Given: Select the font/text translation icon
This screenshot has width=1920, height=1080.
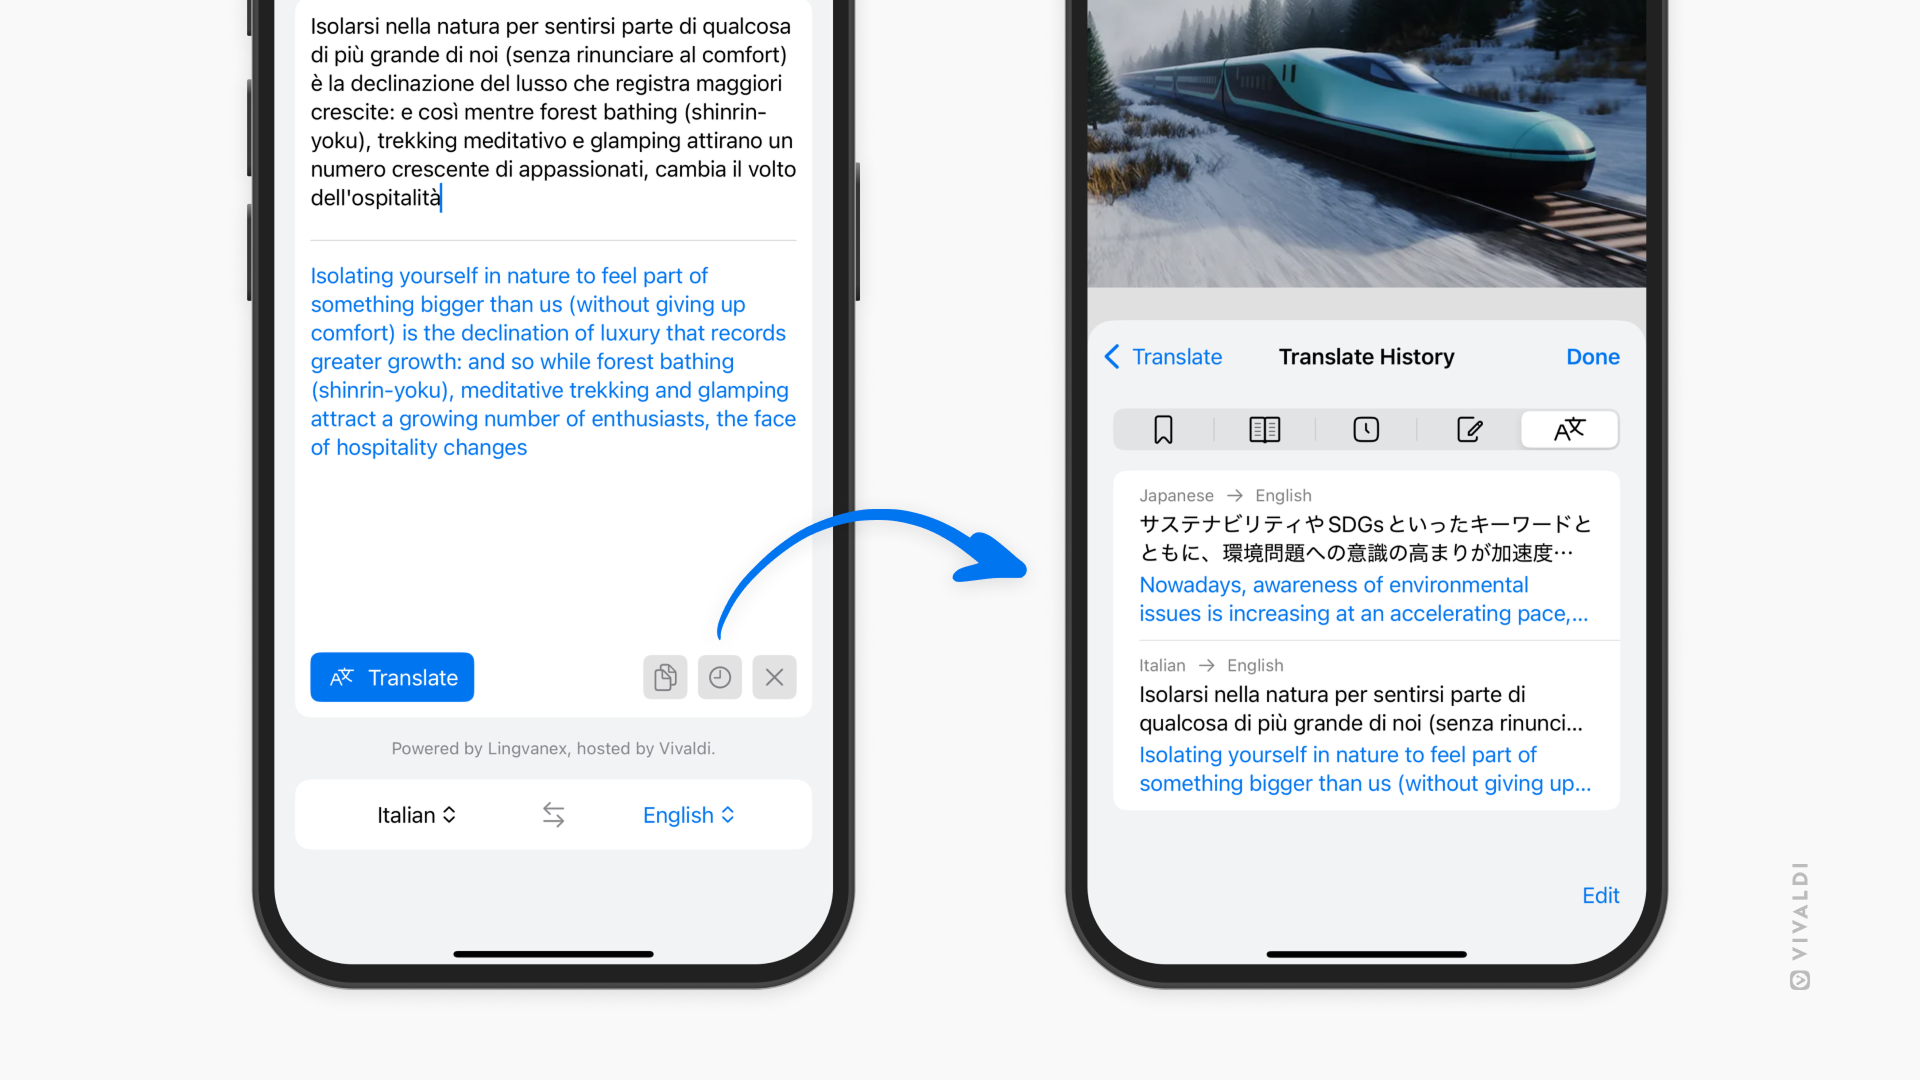Looking at the screenshot, I should (1571, 429).
